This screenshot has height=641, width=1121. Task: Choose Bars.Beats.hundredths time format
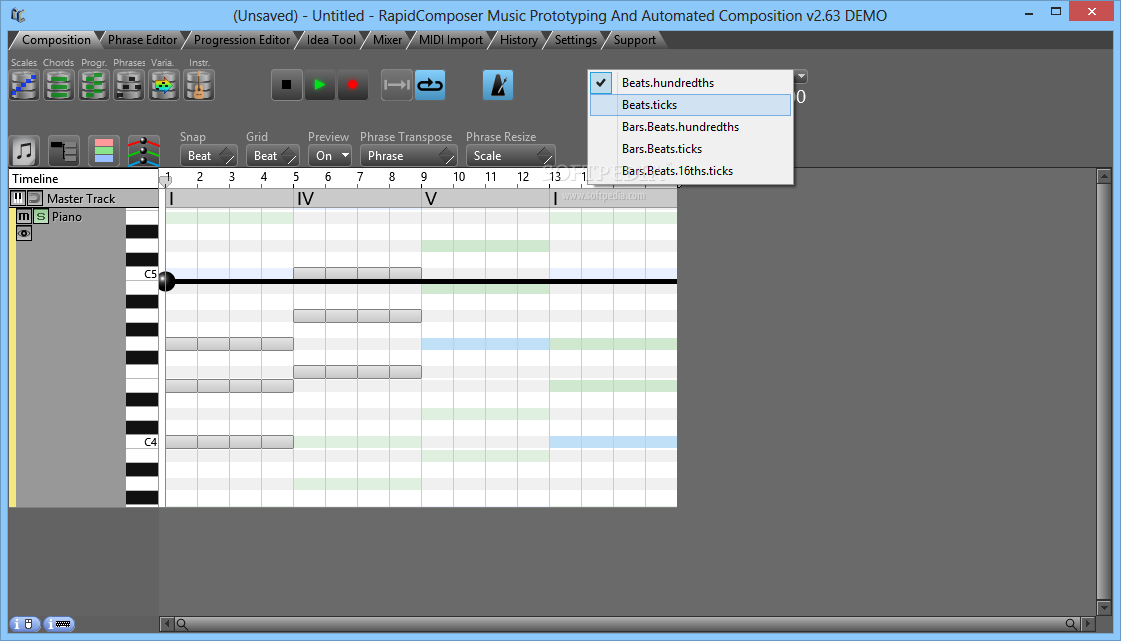(x=691, y=127)
